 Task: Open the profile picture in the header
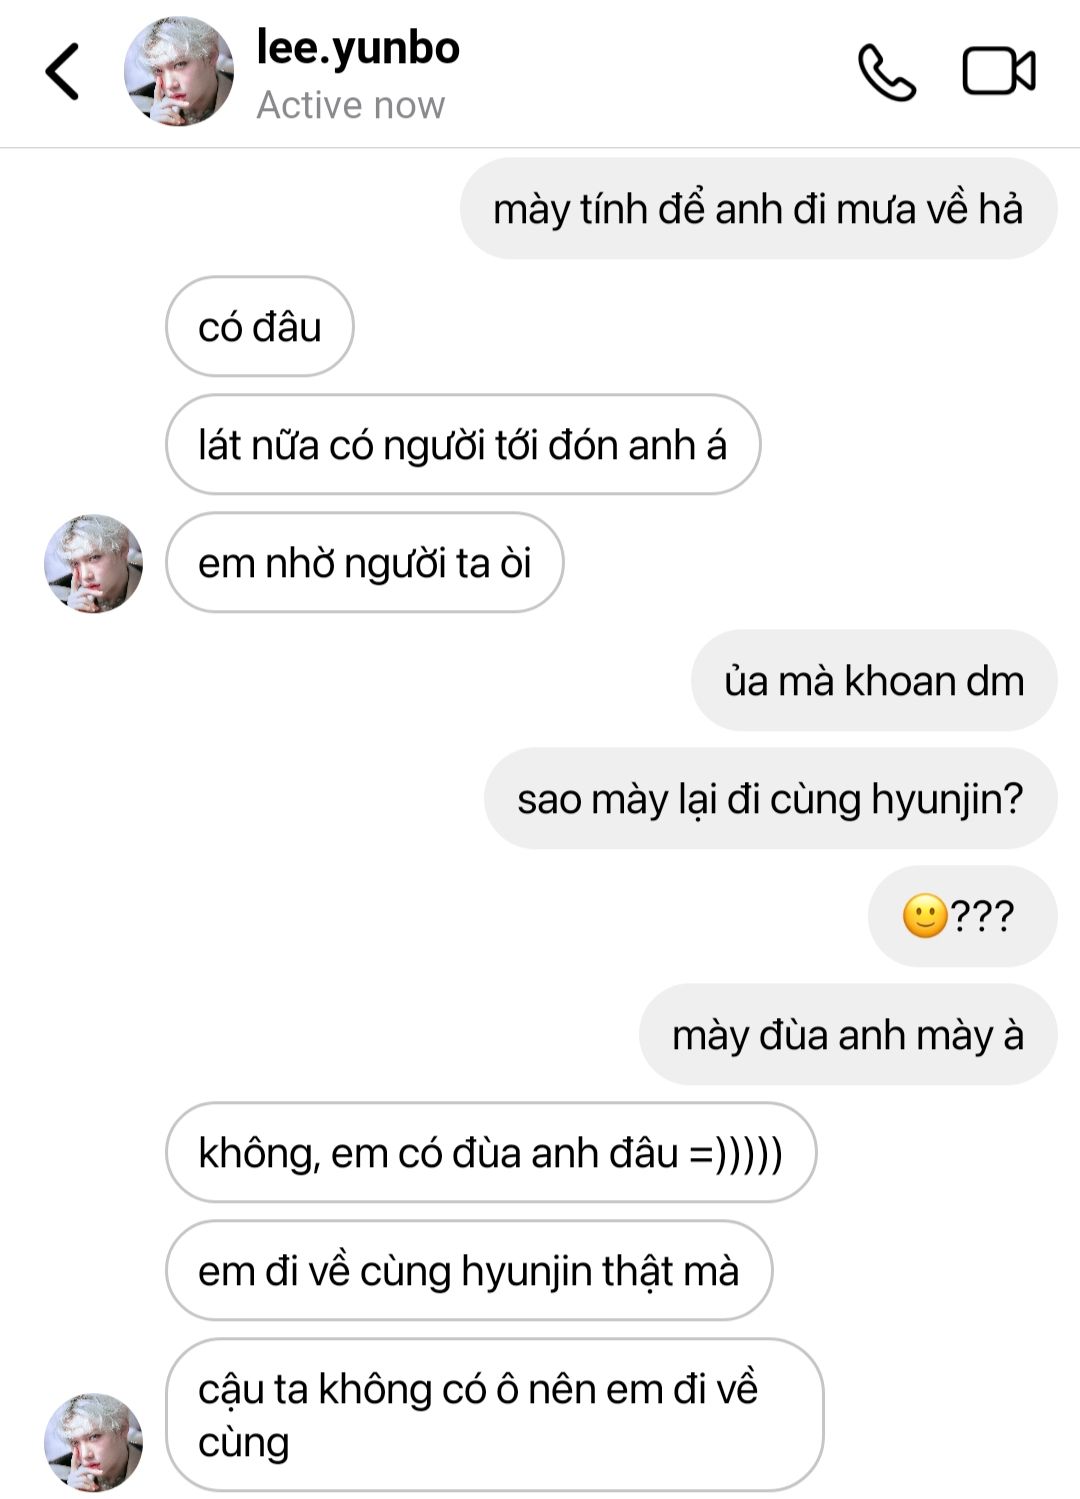coord(178,72)
